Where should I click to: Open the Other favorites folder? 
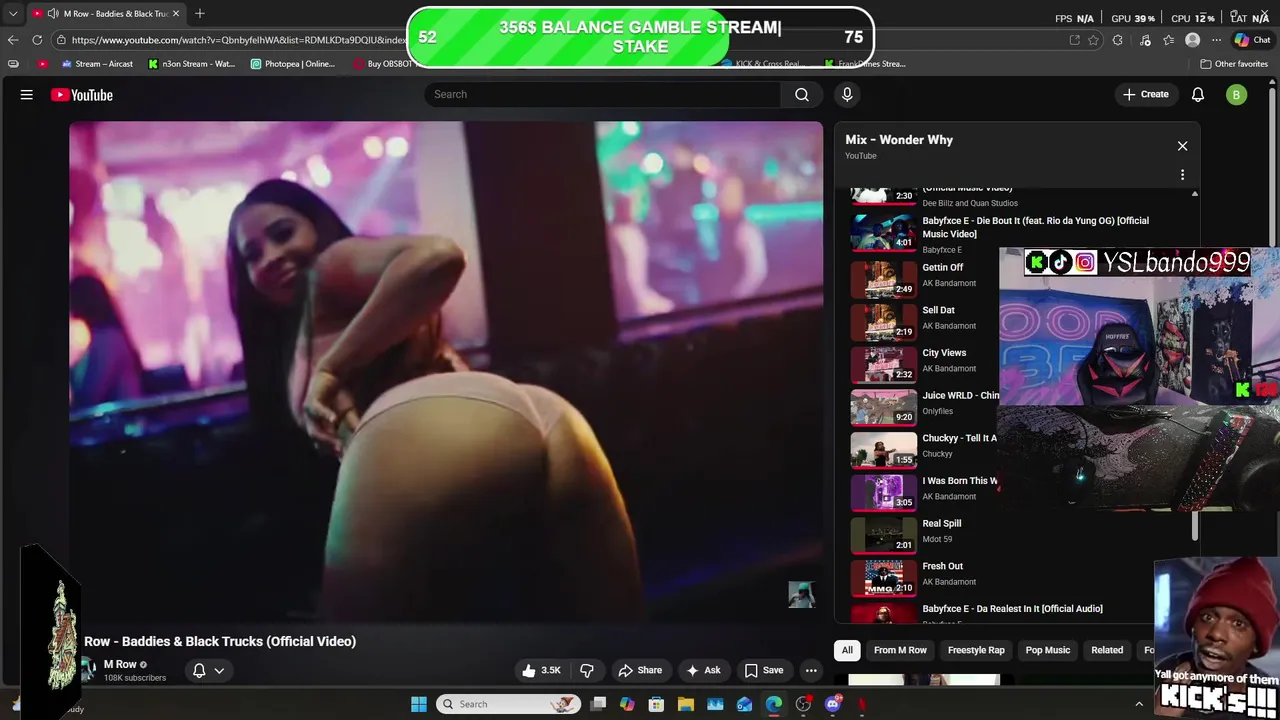(x=1234, y=64)
